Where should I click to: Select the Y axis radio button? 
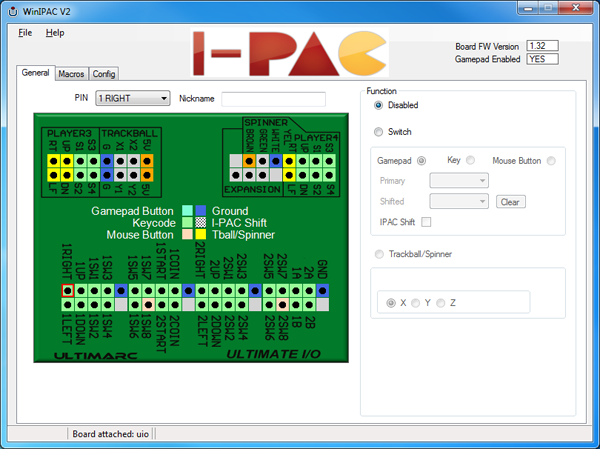pos(415,303)
